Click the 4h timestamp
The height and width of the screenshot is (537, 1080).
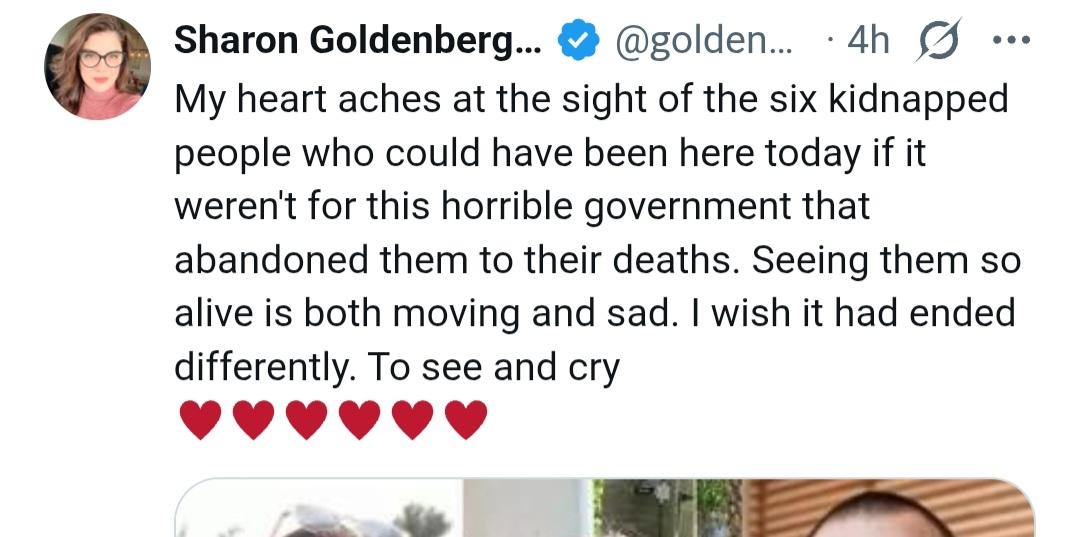tap(866, 40)
